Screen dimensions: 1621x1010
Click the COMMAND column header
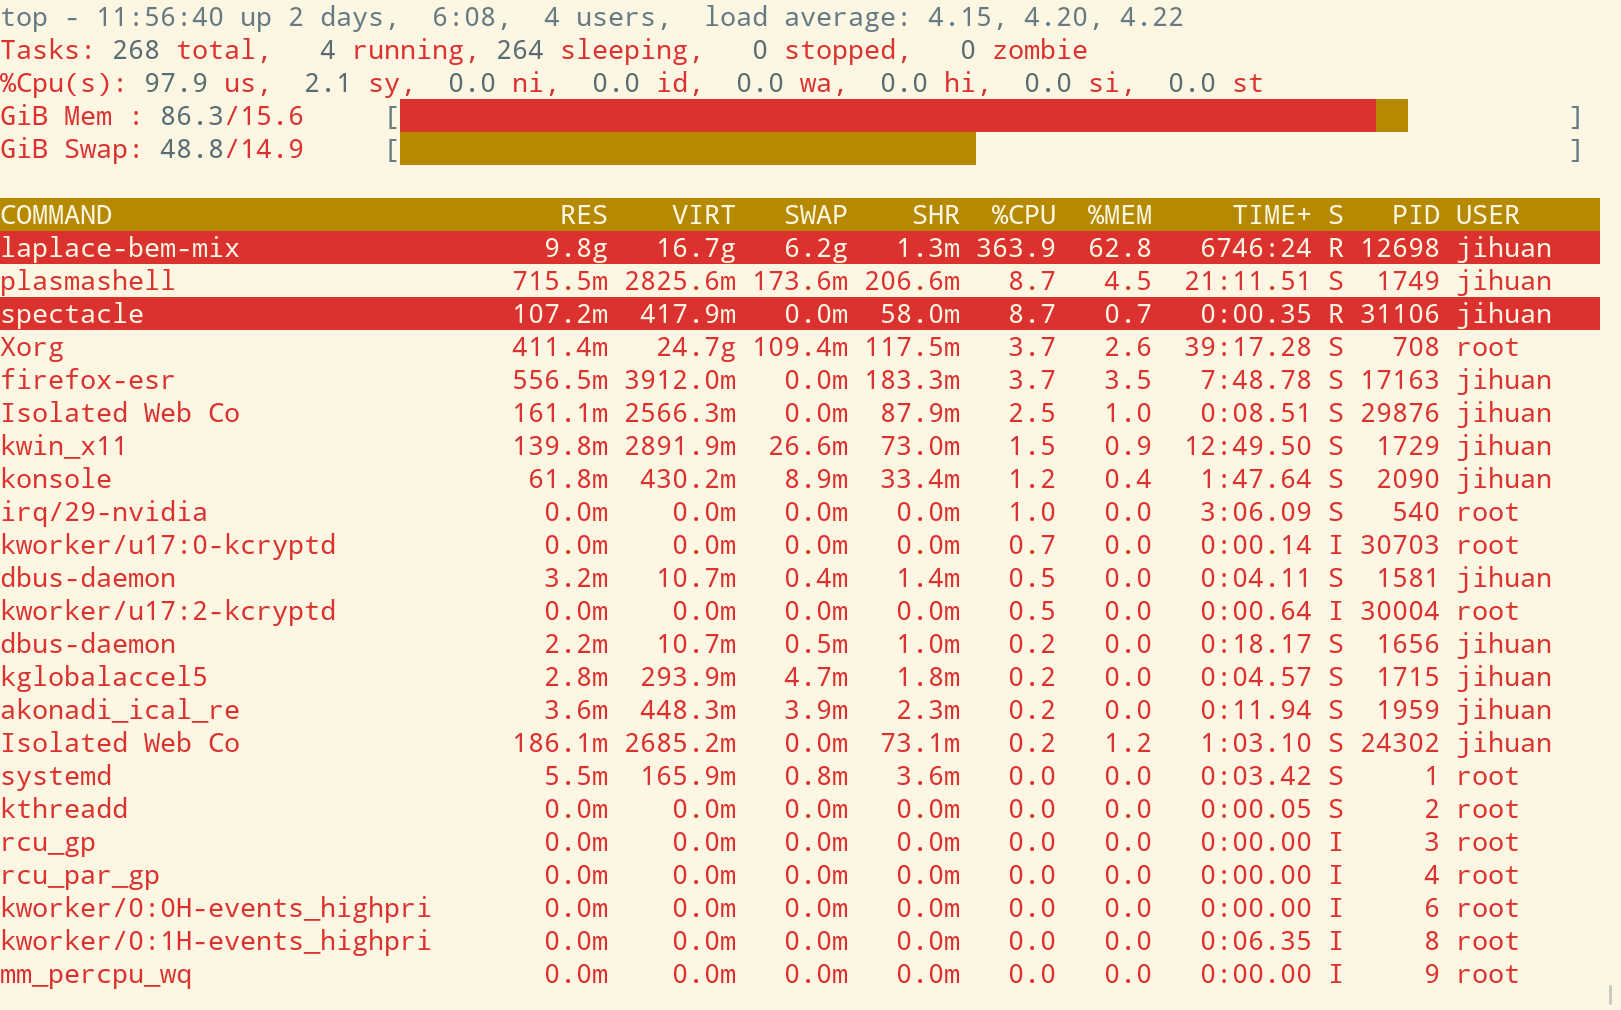56,215
